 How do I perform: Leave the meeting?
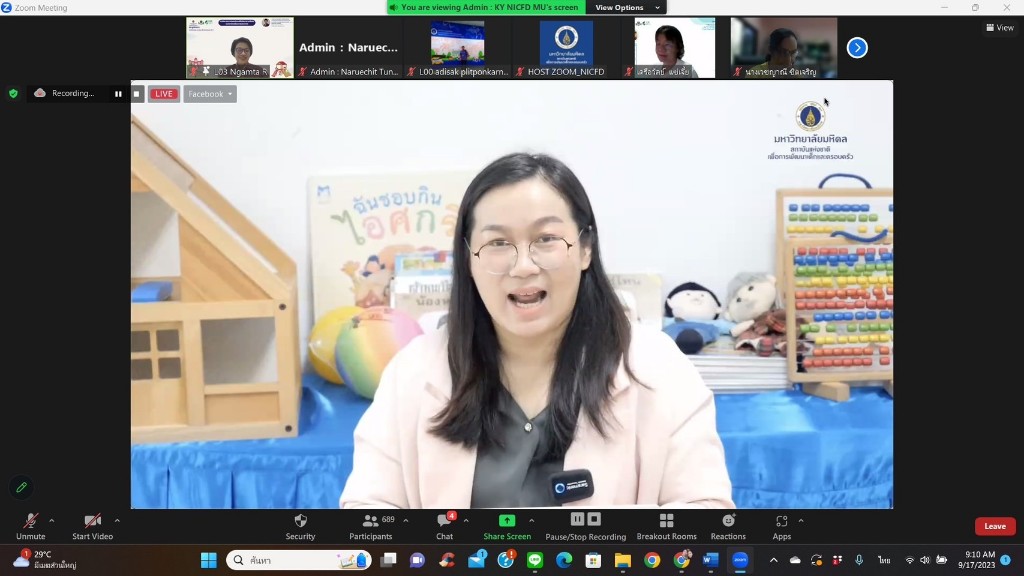[995, 526]
